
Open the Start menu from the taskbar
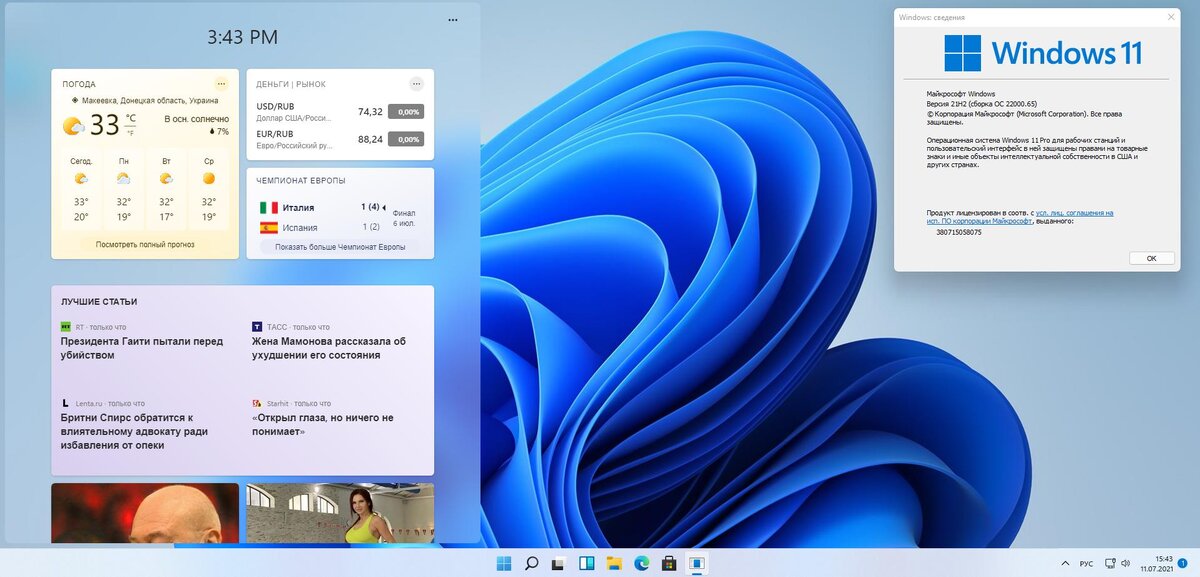(503, 563)
